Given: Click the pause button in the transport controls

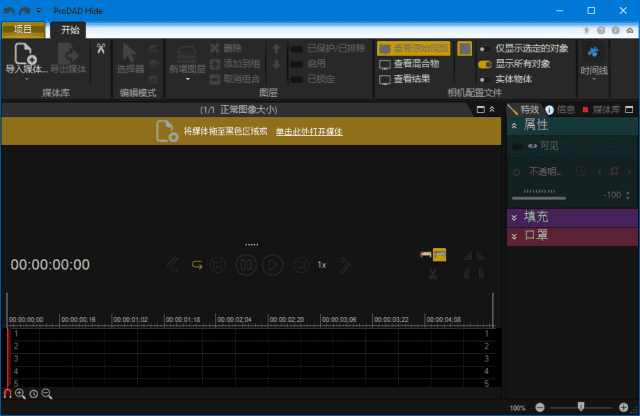Looking at the screenshot, I should point(245,265).
